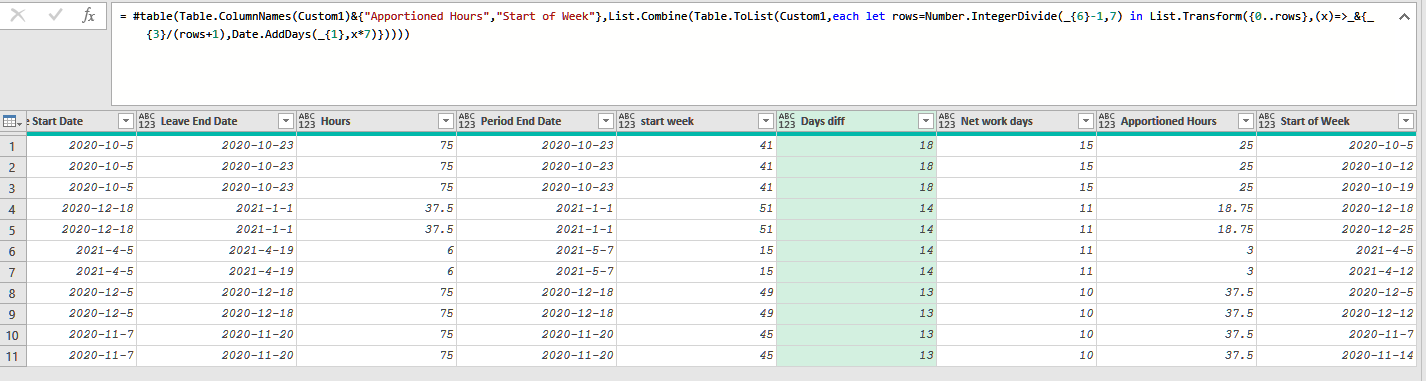Change data type icon of Period End Date column
Image resolution: width=1426 pixels, height=381 pixels.
pos(466,121)
